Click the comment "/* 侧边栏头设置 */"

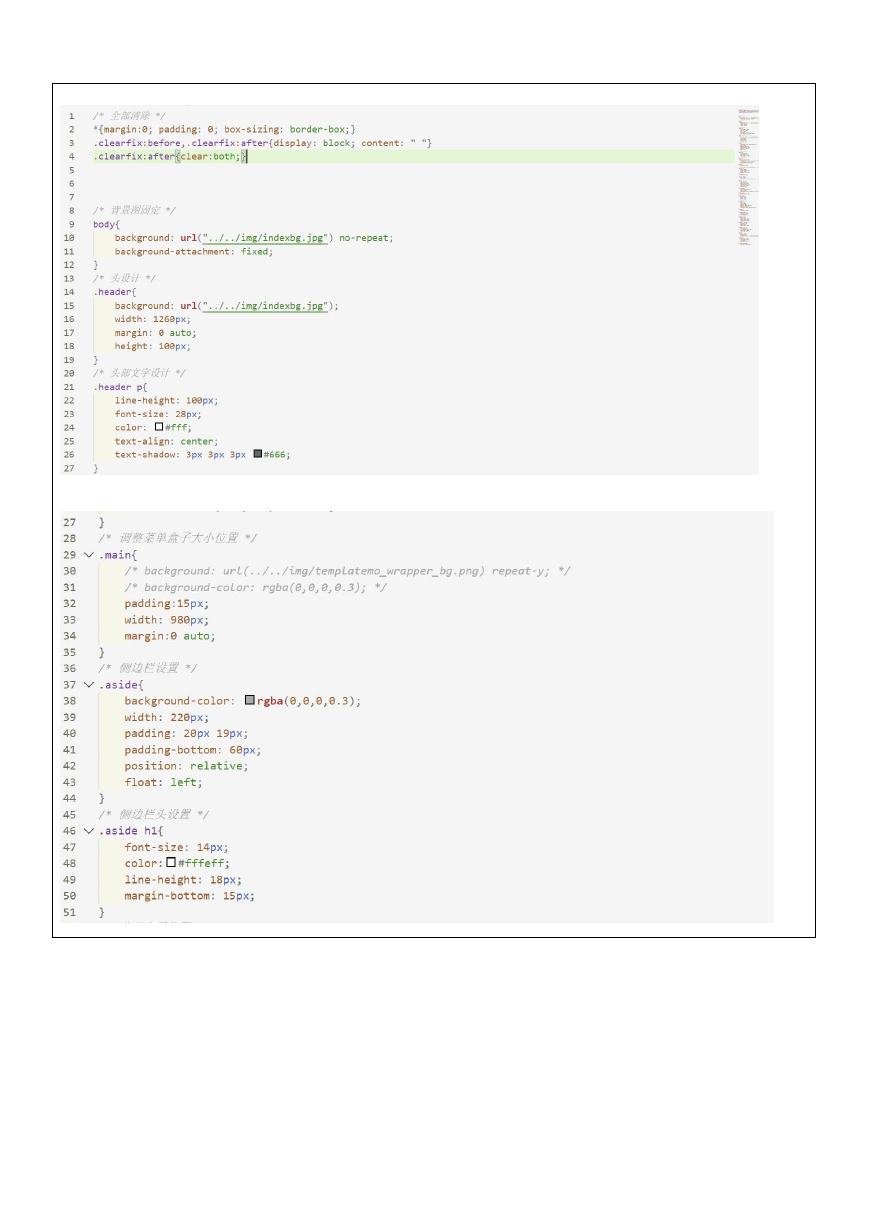coord(153,815)
